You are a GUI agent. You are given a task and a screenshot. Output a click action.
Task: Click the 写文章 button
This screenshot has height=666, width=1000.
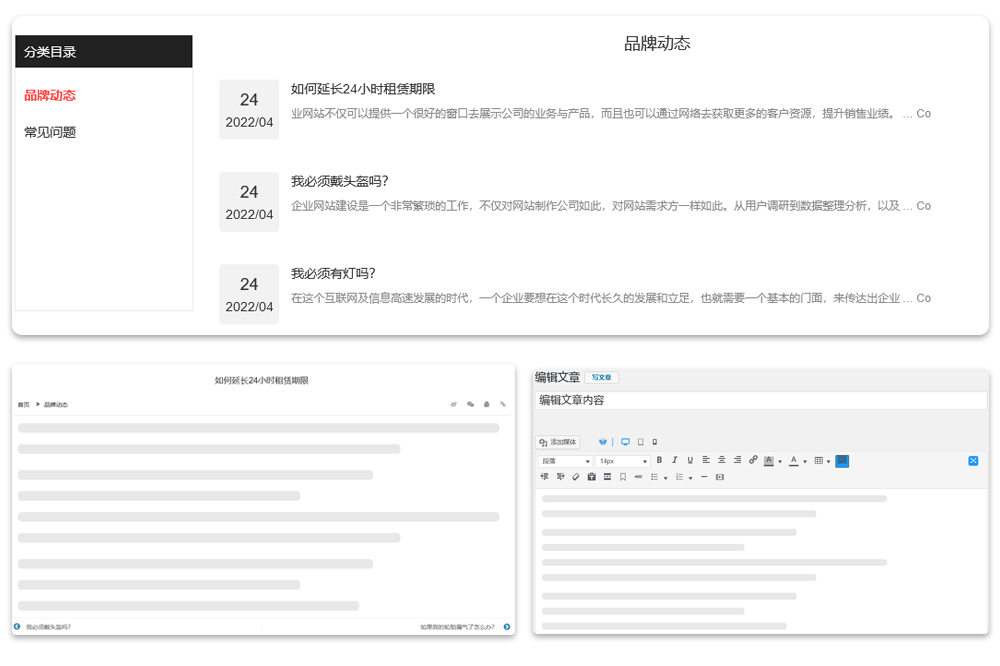(601, 378)
